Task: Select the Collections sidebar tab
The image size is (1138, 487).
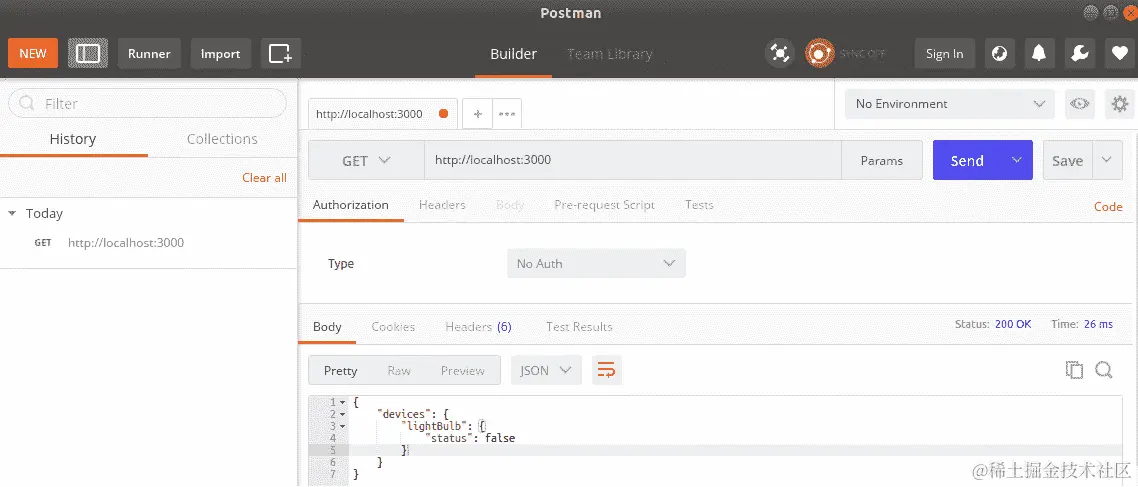Action: (222, 139)
